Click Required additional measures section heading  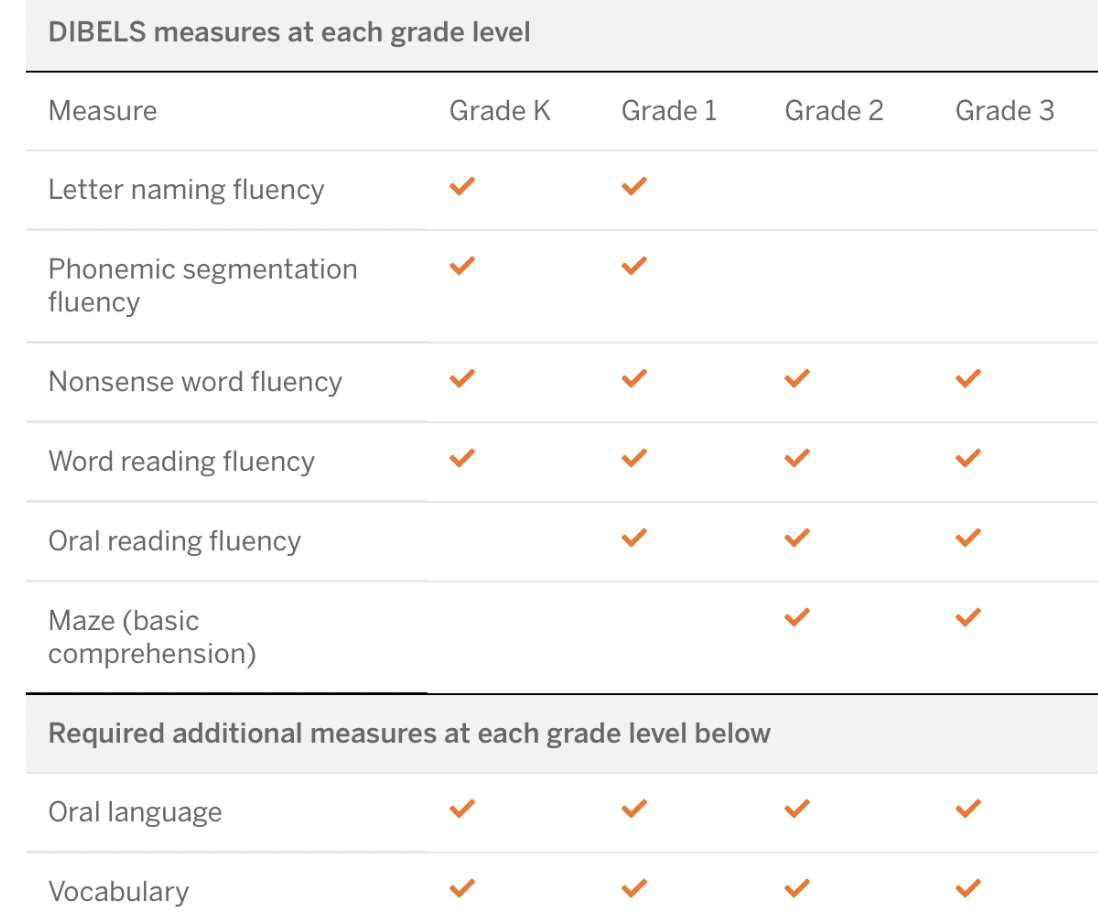(x=409, y=733)
